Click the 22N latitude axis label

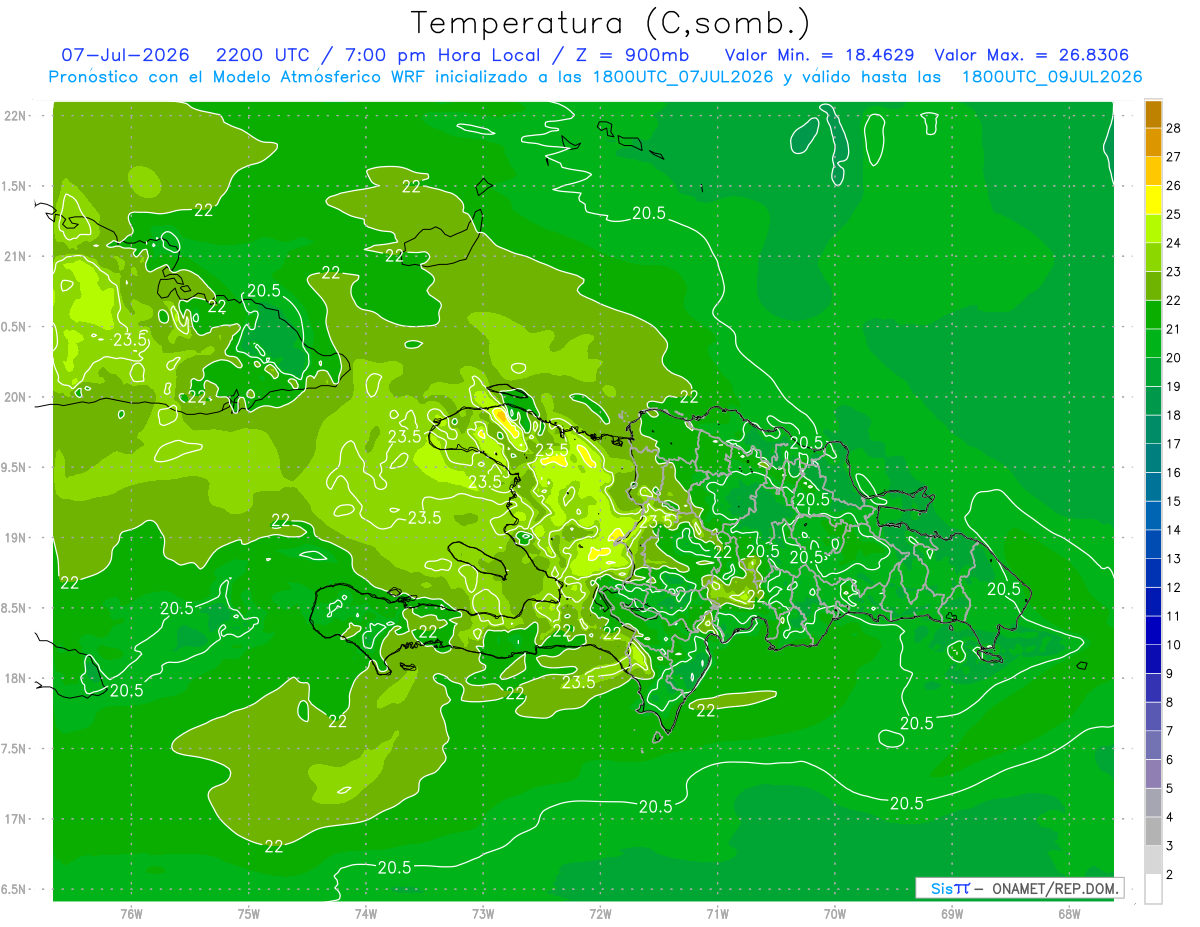(x=15, y=116)
